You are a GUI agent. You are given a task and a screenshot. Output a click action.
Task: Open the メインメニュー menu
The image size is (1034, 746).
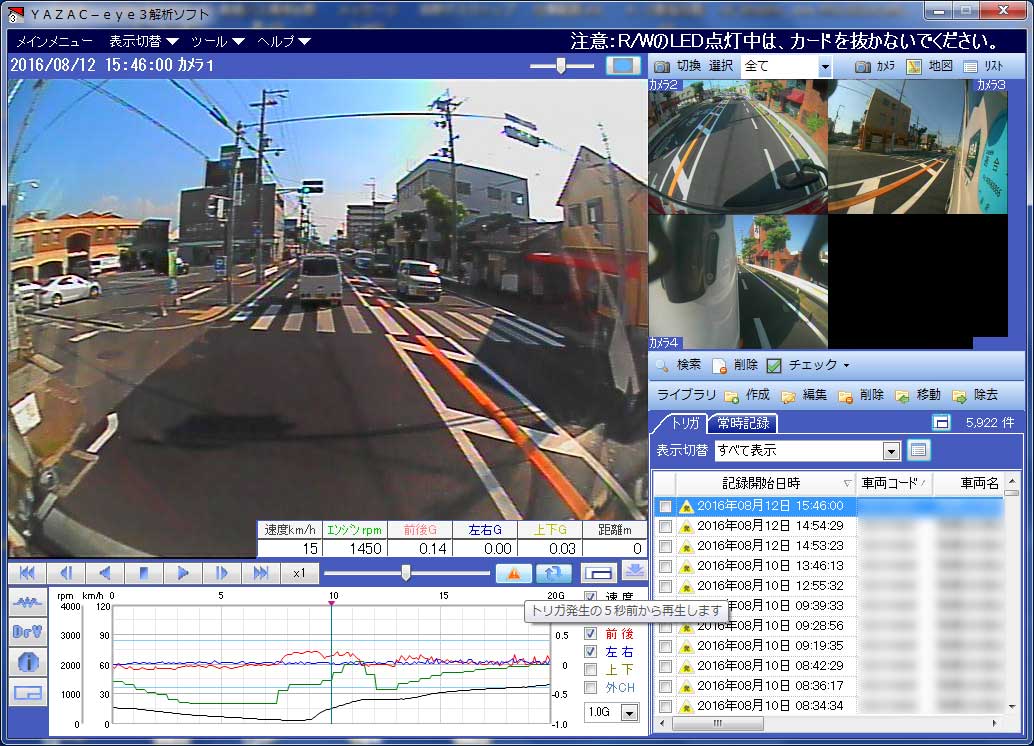pyautogui.click(x=54, y=41)
